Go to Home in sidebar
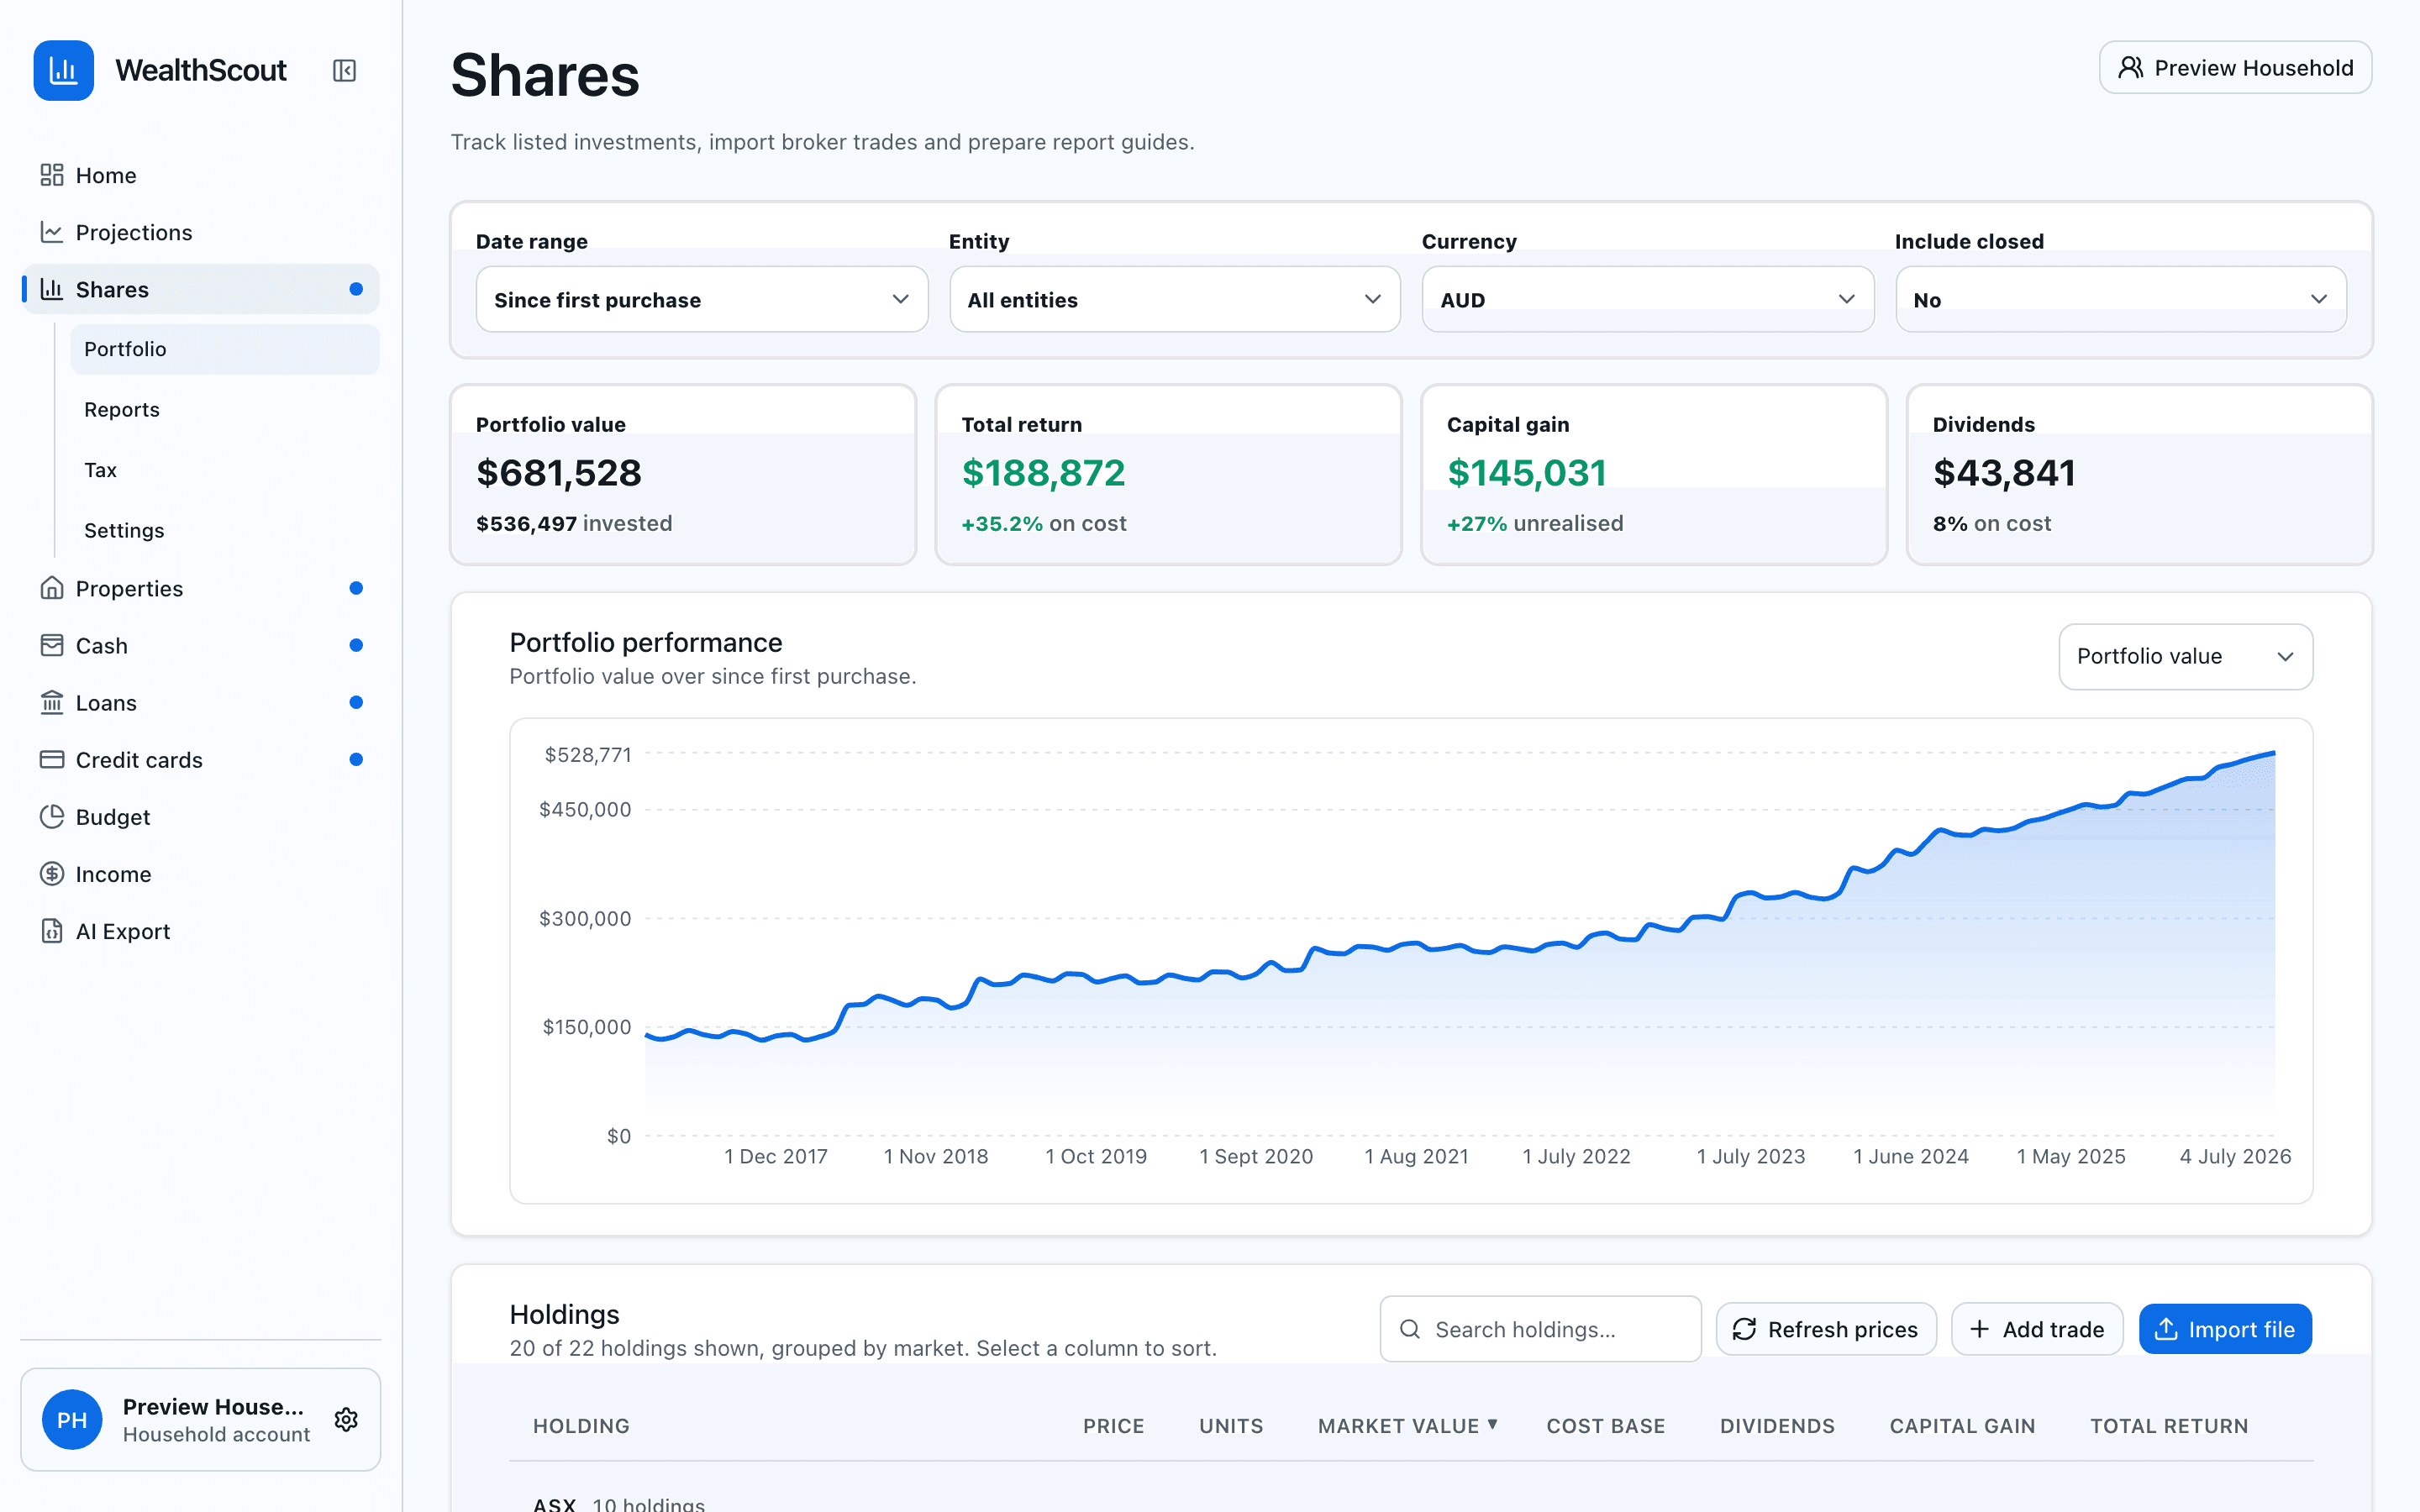 (x=200, y=175)
